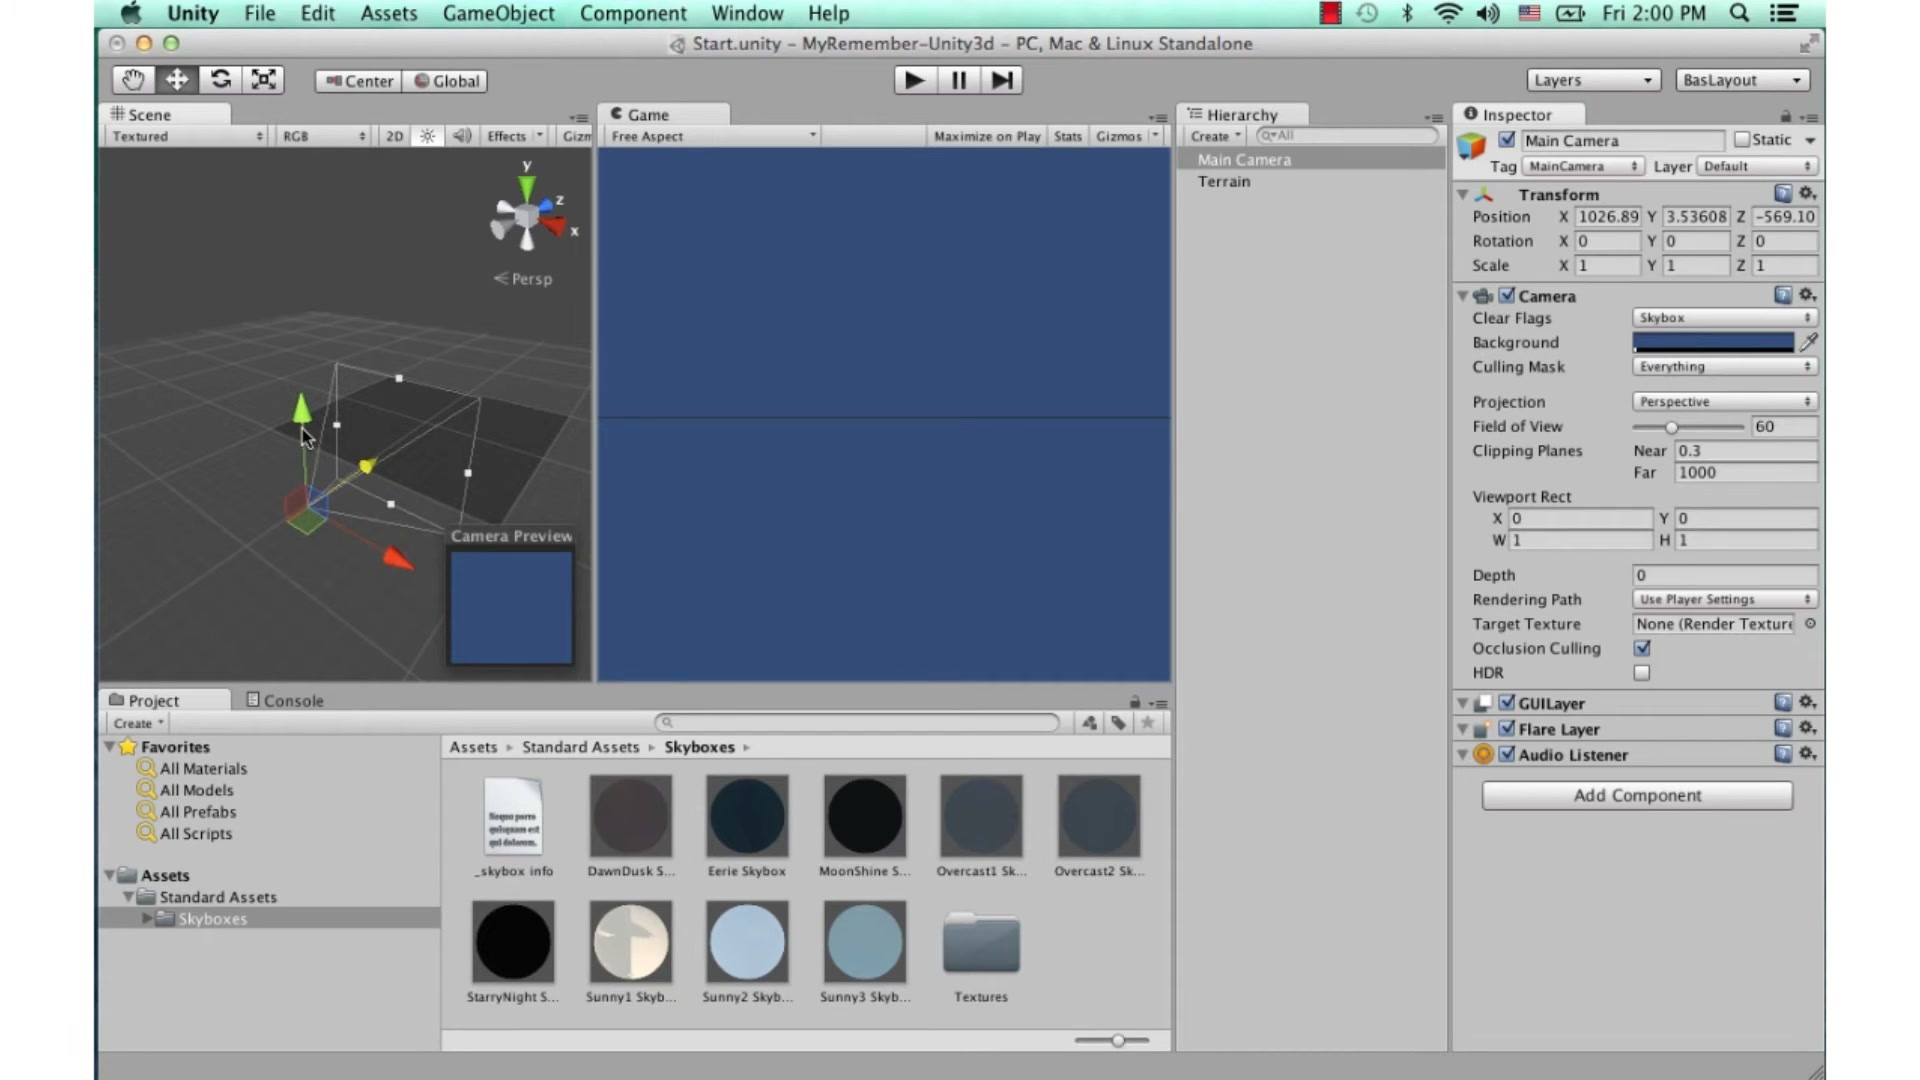Click the scene orientation gizmo
Viewport: 1920px width, 1080px height.
(x=527, y=216)
